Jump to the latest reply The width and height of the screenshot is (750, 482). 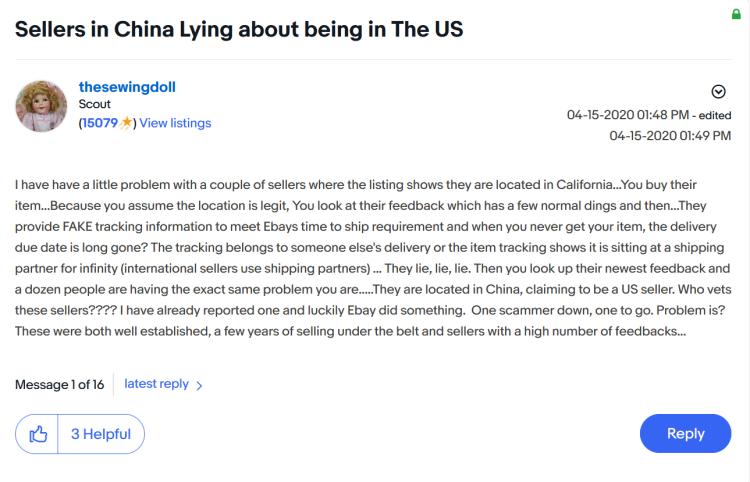[156, 384]
